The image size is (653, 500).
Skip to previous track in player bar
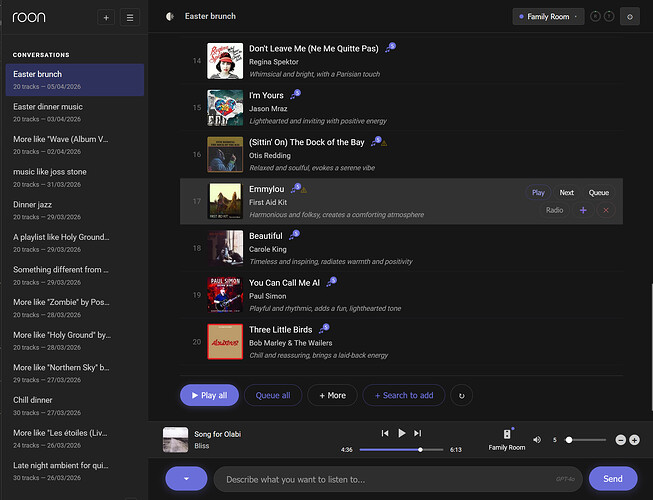coord(385,433)
